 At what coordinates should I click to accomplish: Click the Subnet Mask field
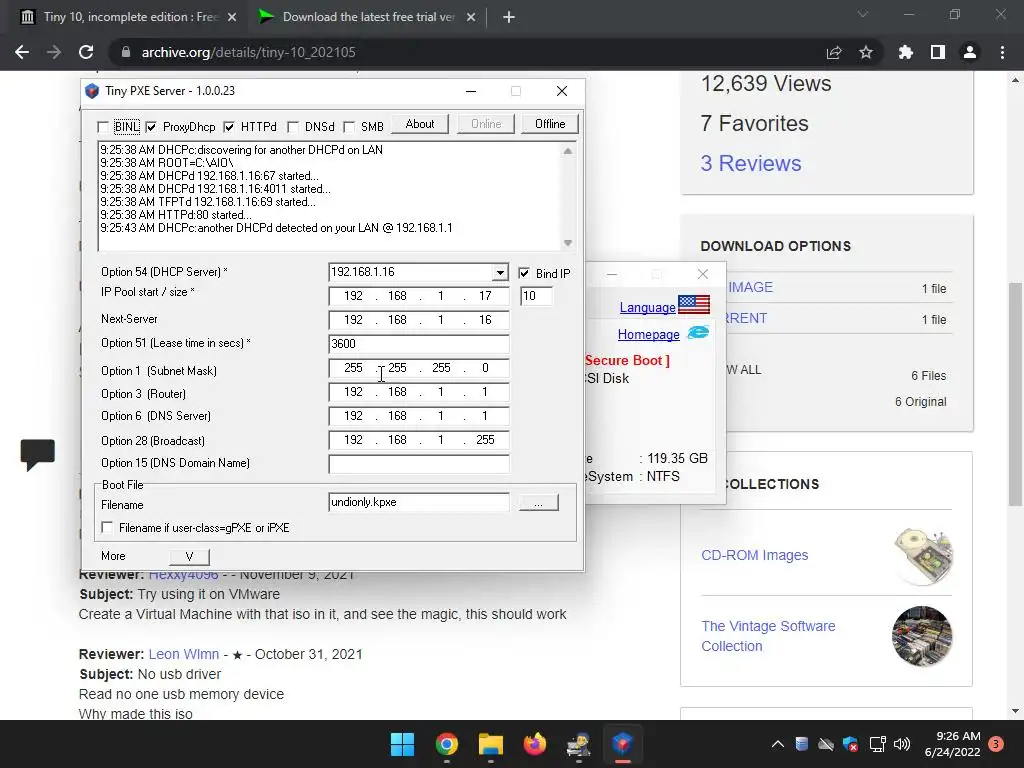419,368
